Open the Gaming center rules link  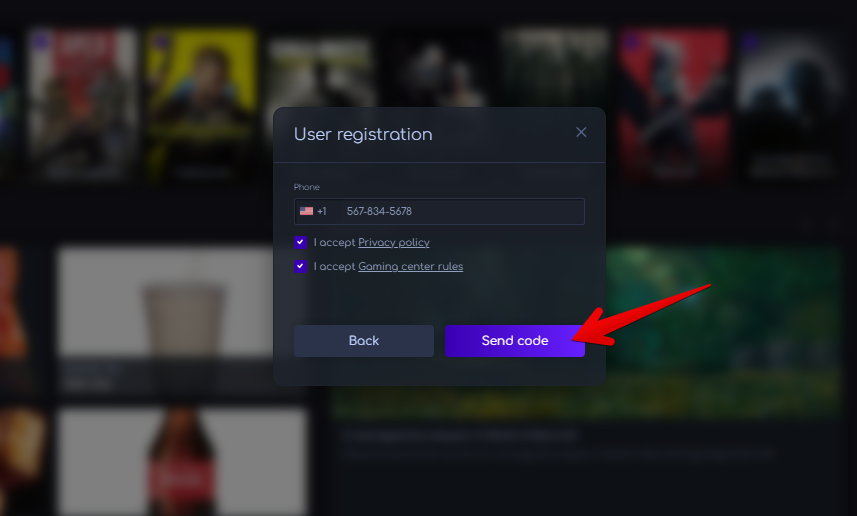(410, 267)
